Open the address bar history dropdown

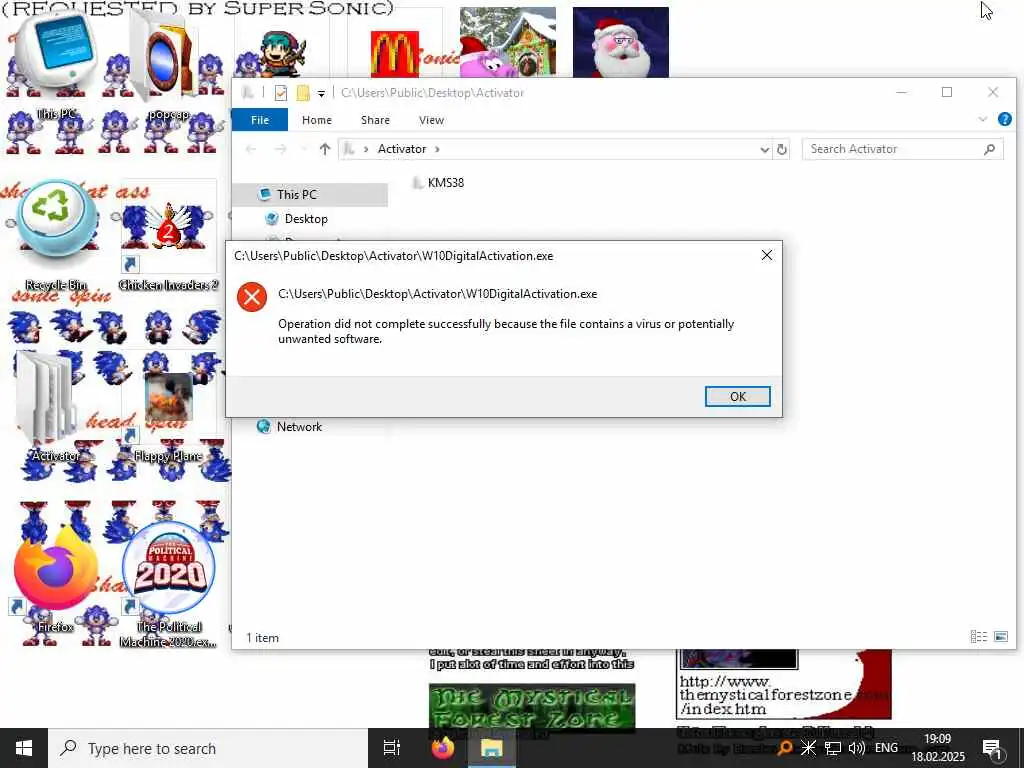click(764, 150)
